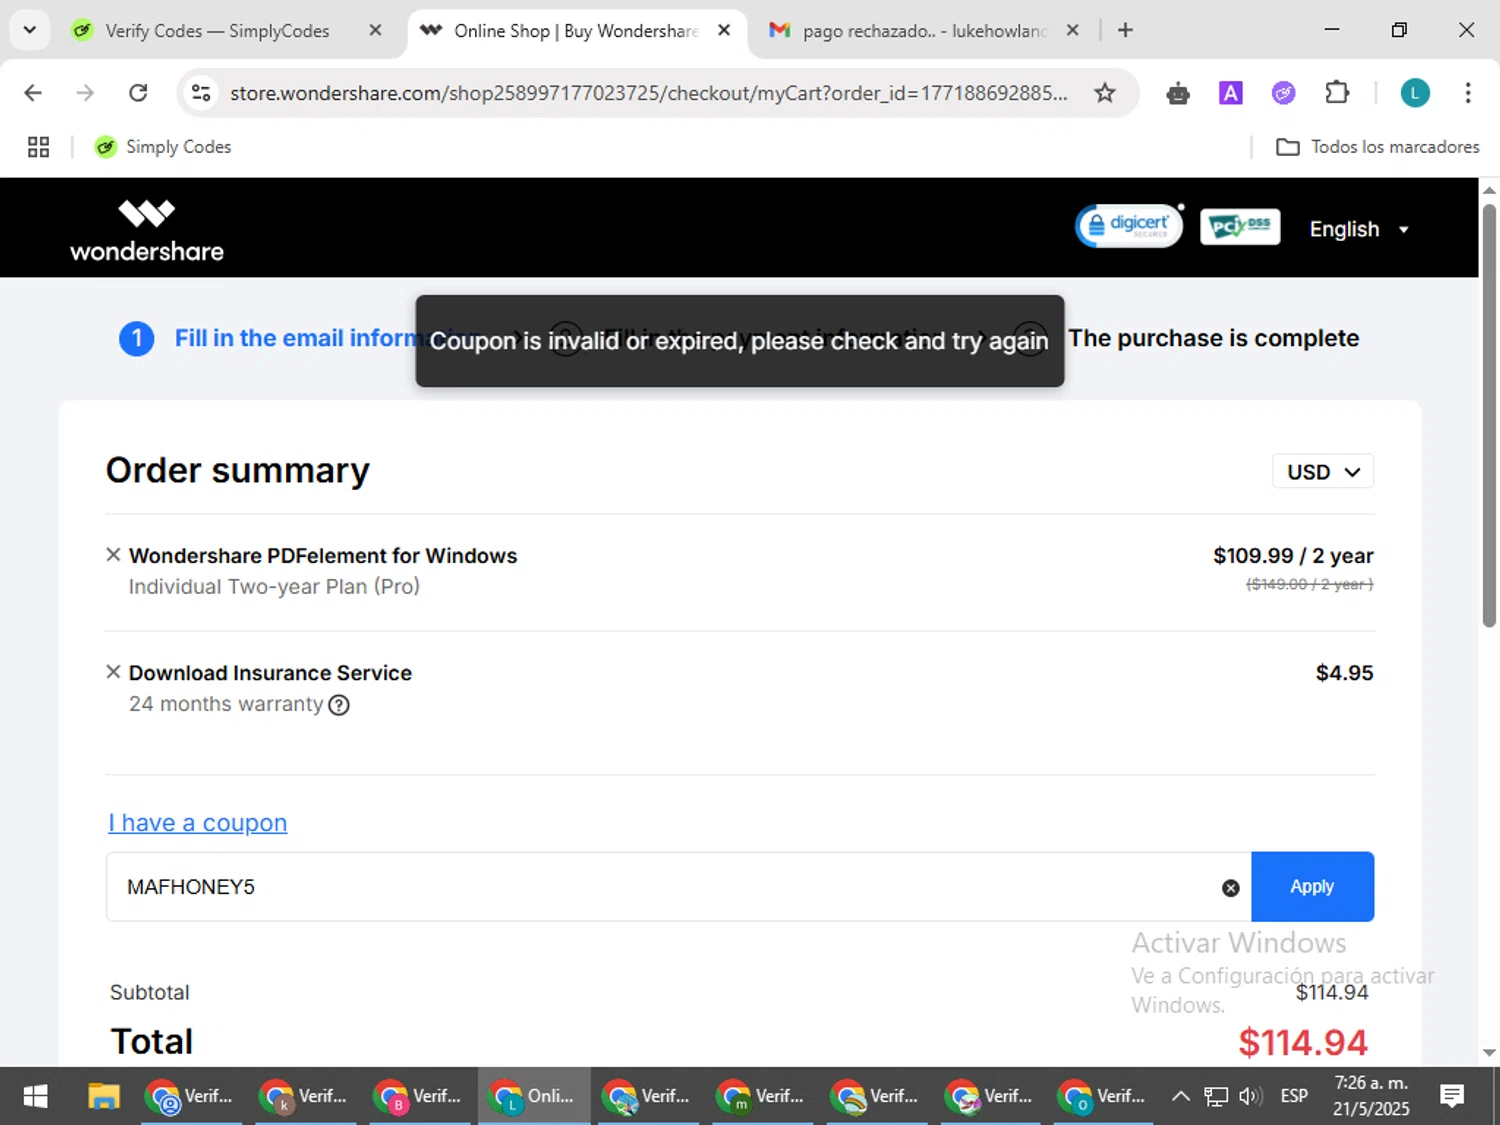The width and height of the screenshot is (1500, 1125).
Task: Click the red $114.94 total amount
Action: [1303, 1043]
